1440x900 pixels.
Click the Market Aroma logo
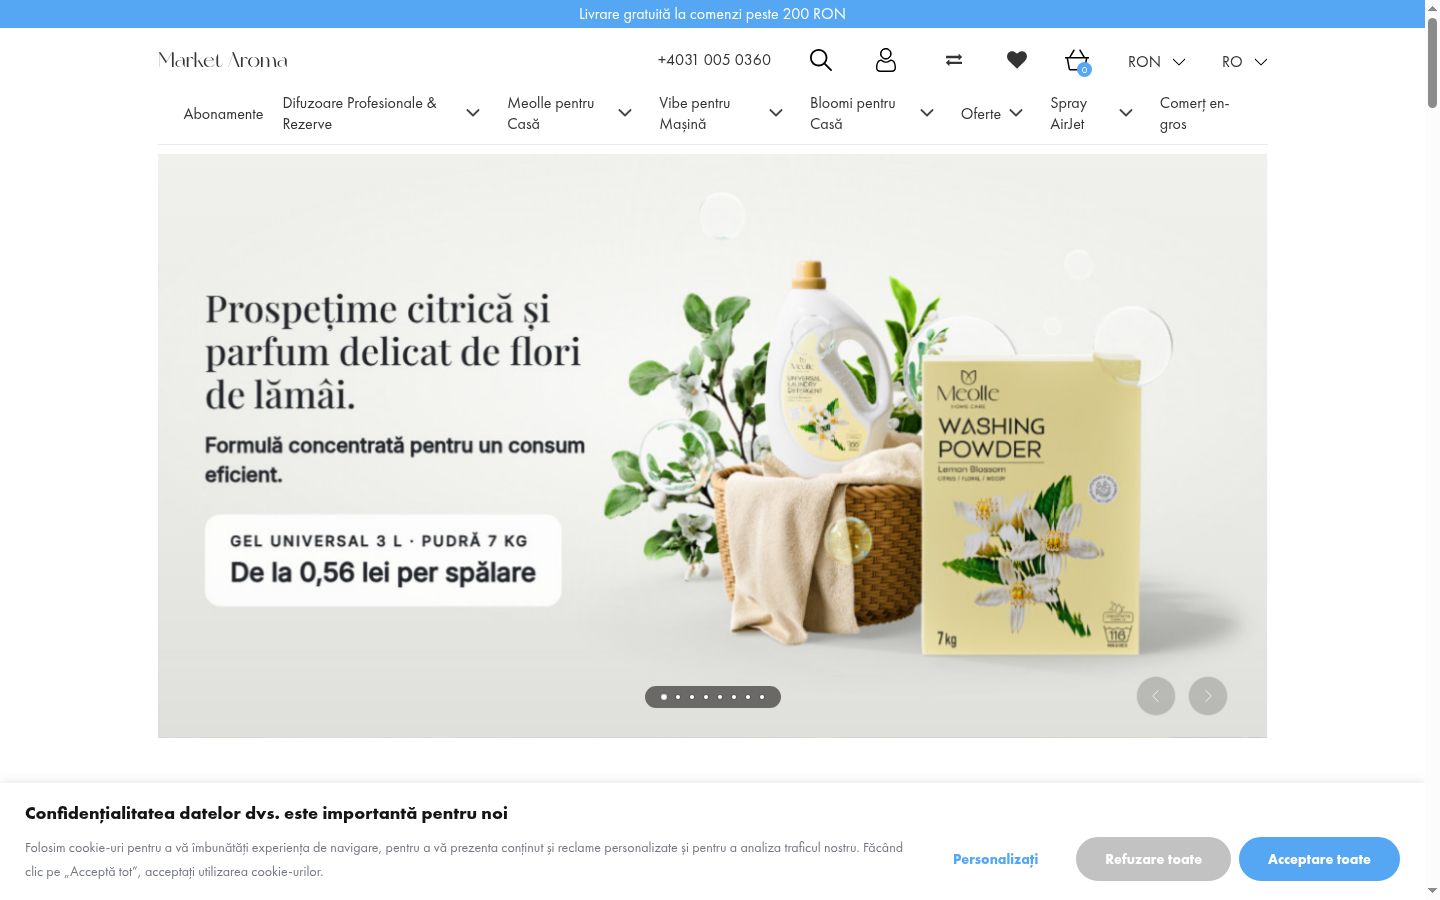[223, 60]
